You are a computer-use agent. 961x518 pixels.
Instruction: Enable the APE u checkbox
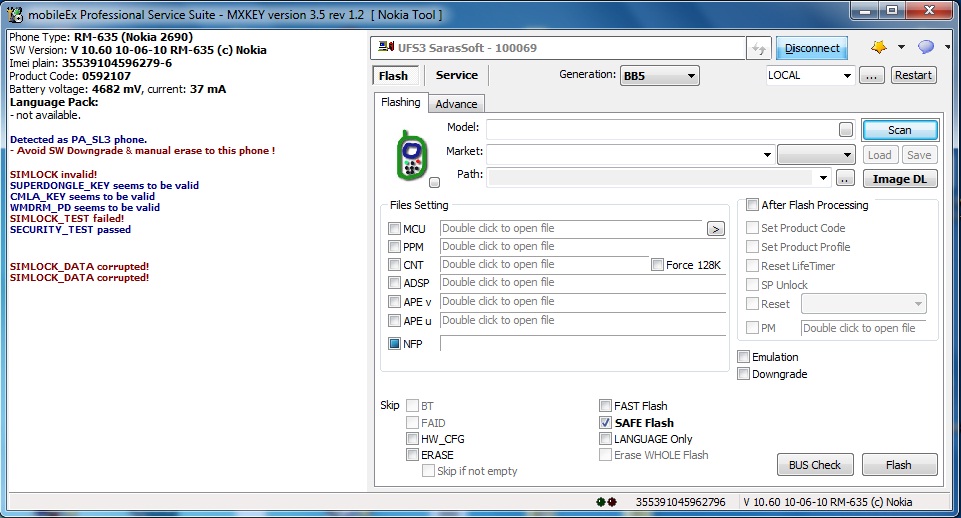pyautogui.click(x=394, y=321)
